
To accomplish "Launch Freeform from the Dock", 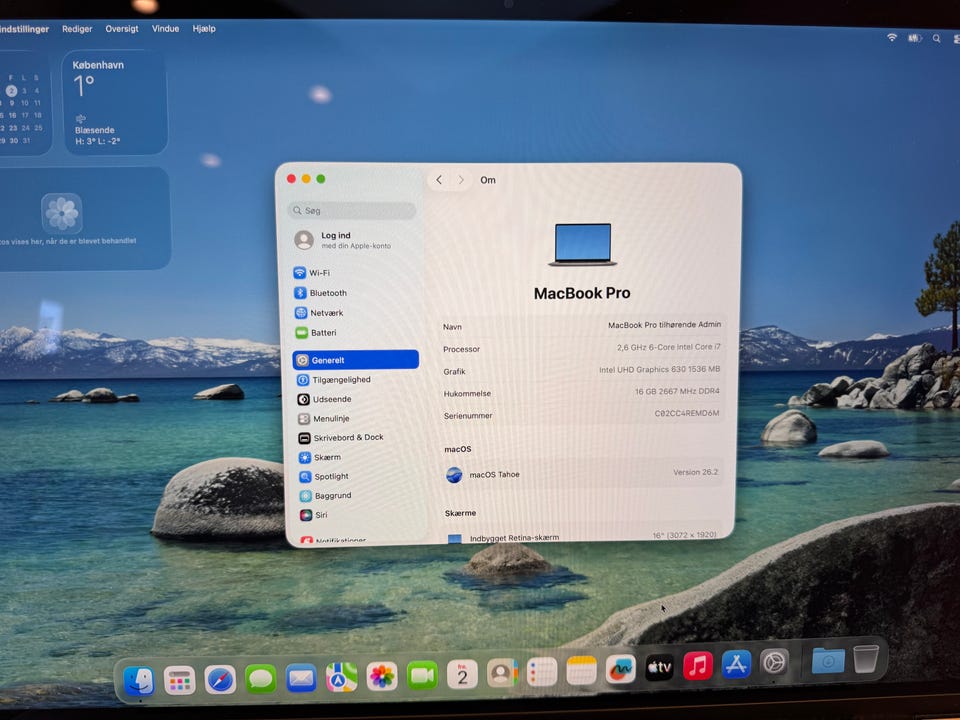I will (620, 669).
